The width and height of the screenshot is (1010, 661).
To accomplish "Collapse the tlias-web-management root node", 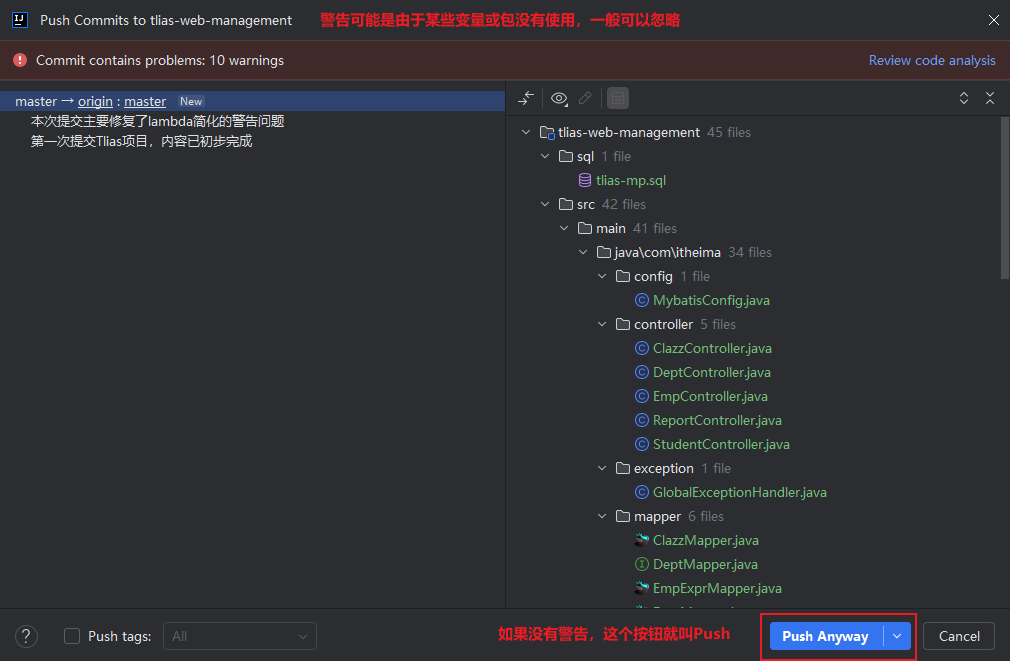I will [526, 132].
